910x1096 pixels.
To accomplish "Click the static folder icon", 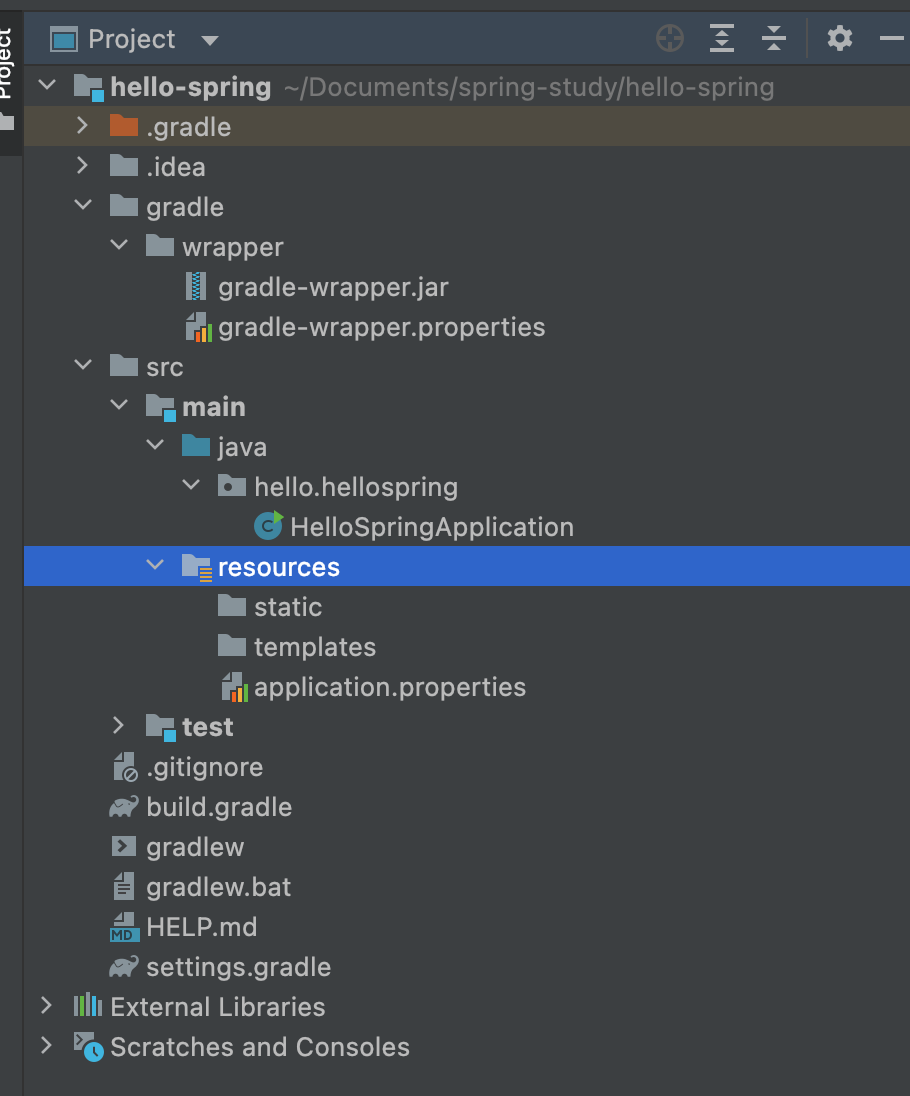I will coord(232,606).
